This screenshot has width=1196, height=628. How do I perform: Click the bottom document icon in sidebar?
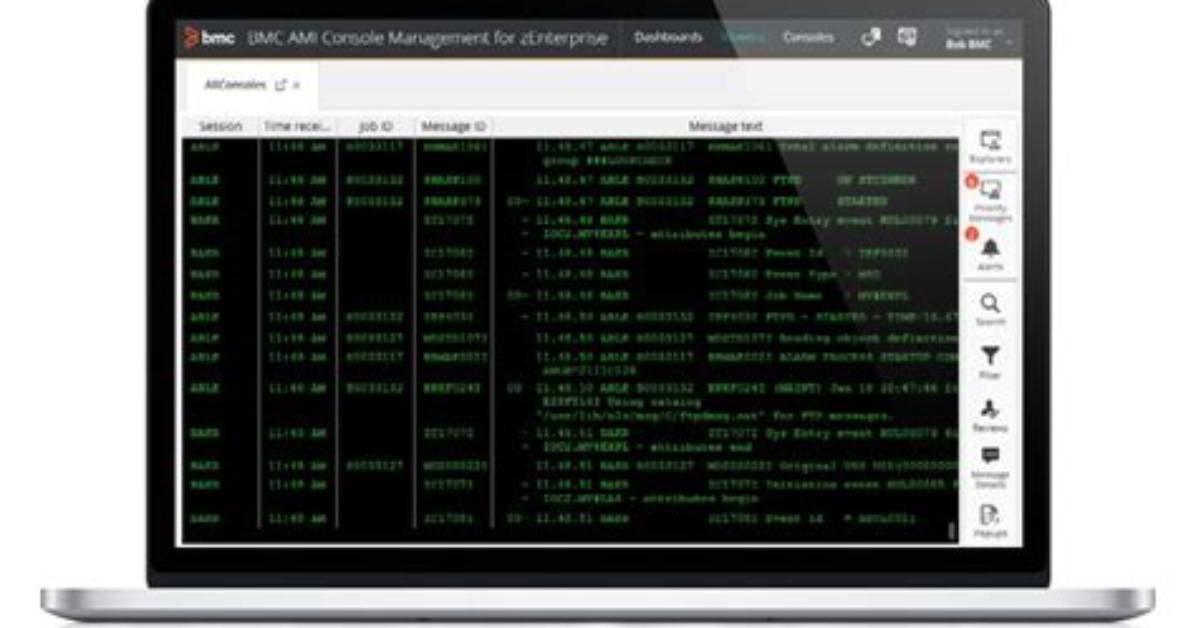click(x=989, y=515)
